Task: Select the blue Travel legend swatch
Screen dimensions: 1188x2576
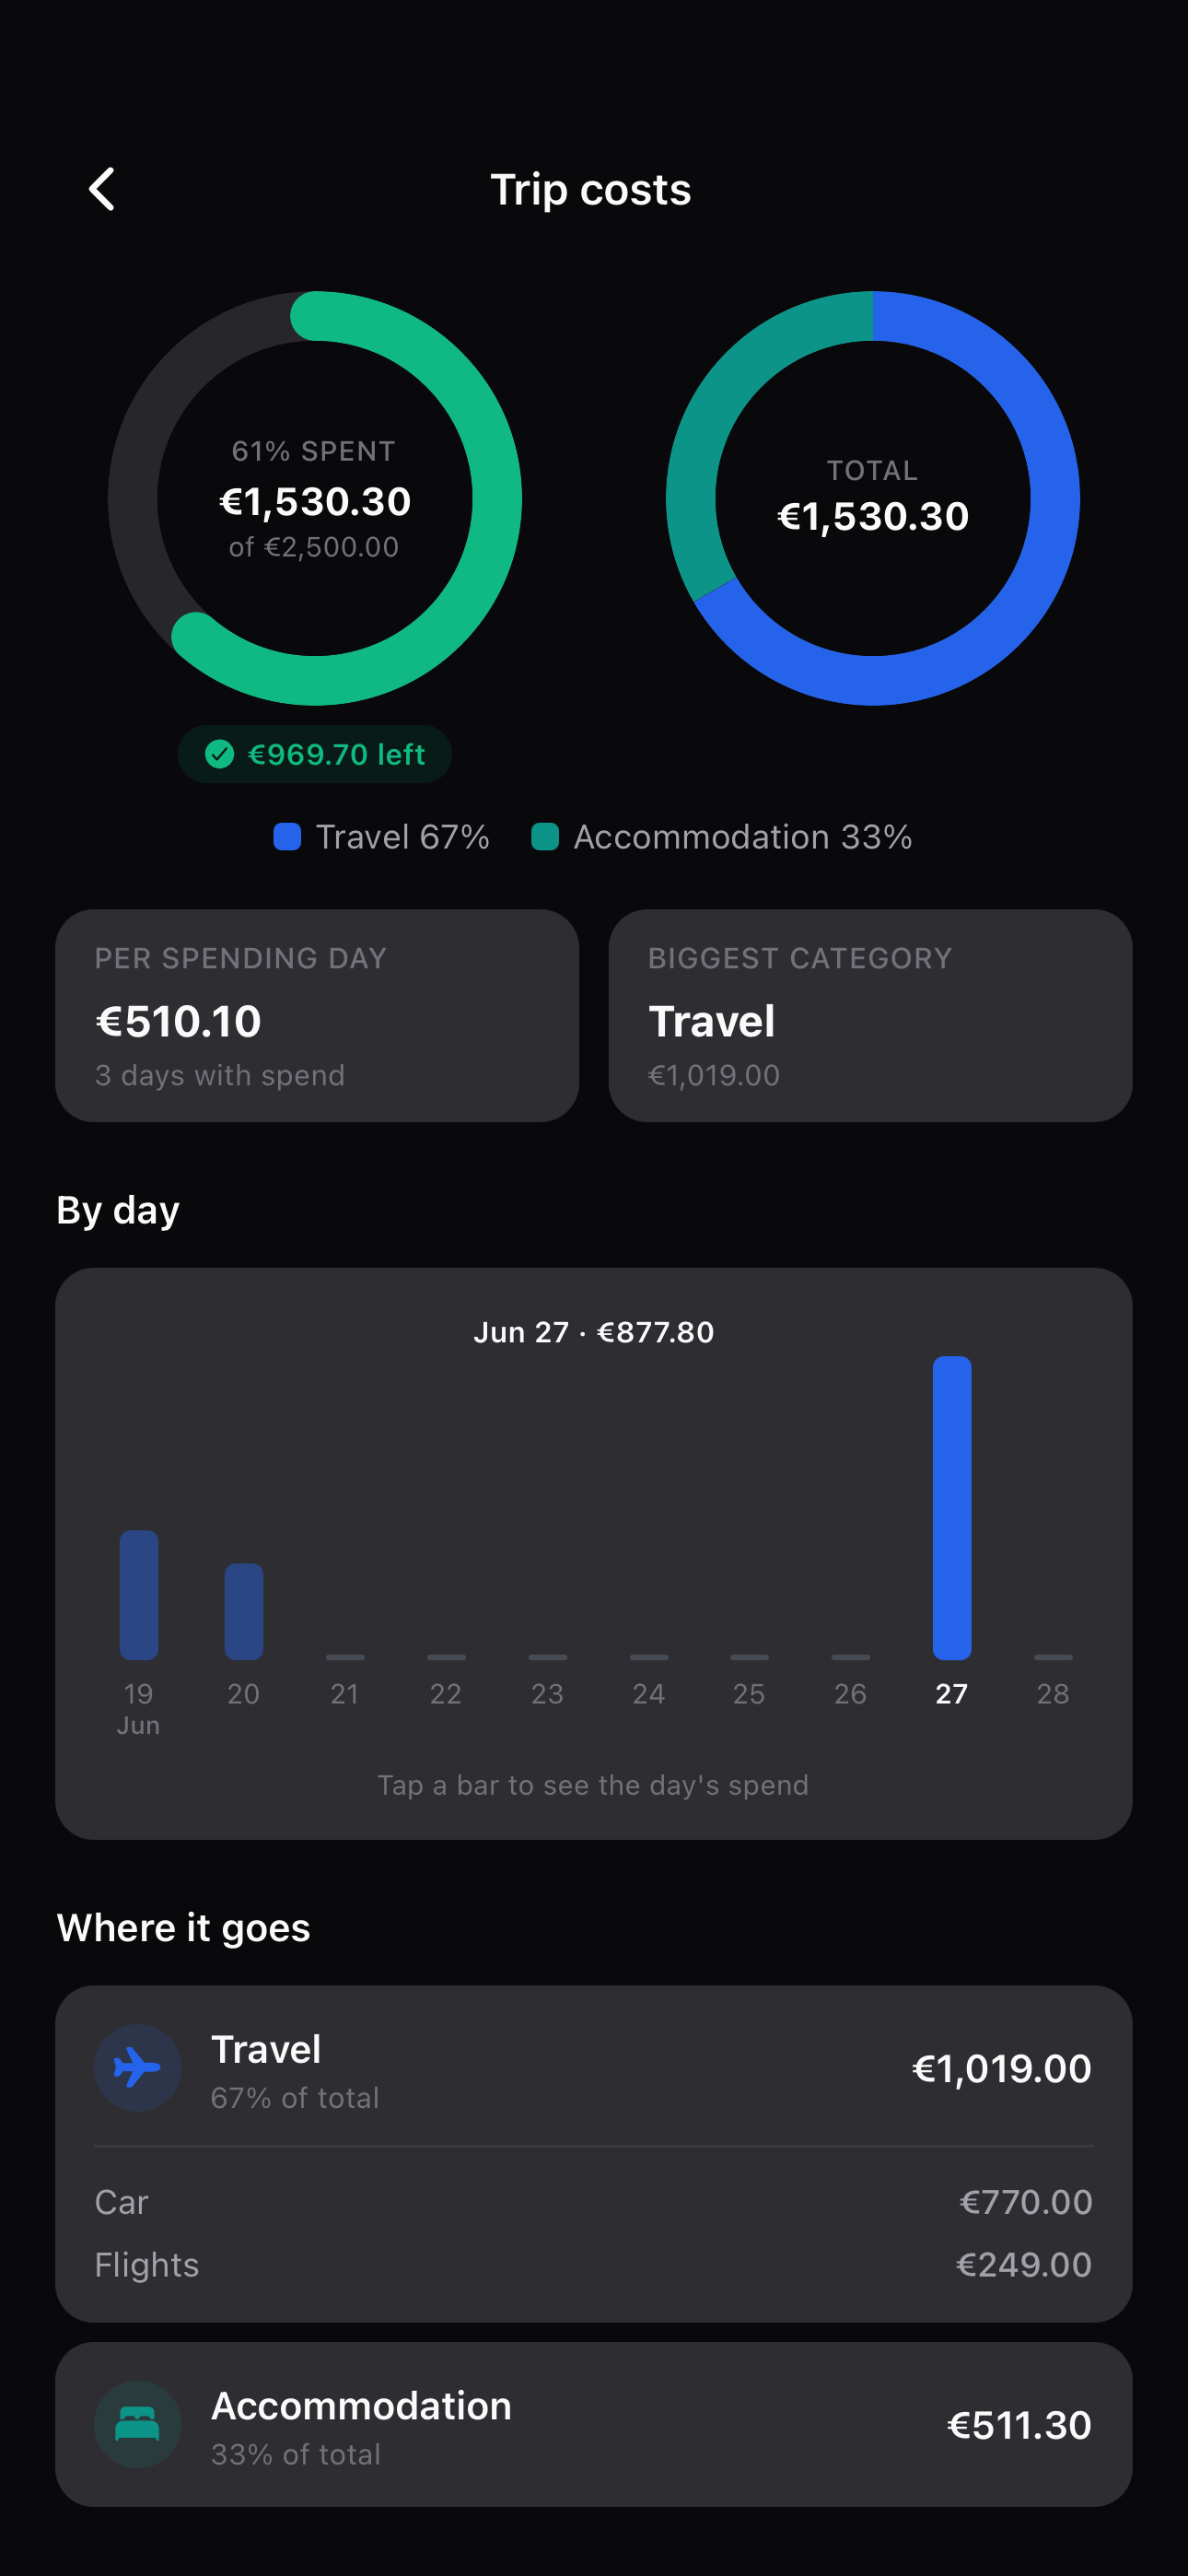Action: coord(287,836)
